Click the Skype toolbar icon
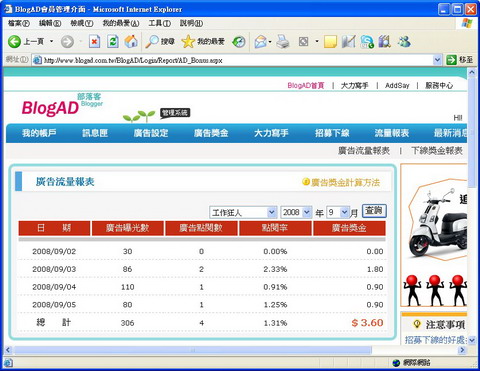 [367, 42]
